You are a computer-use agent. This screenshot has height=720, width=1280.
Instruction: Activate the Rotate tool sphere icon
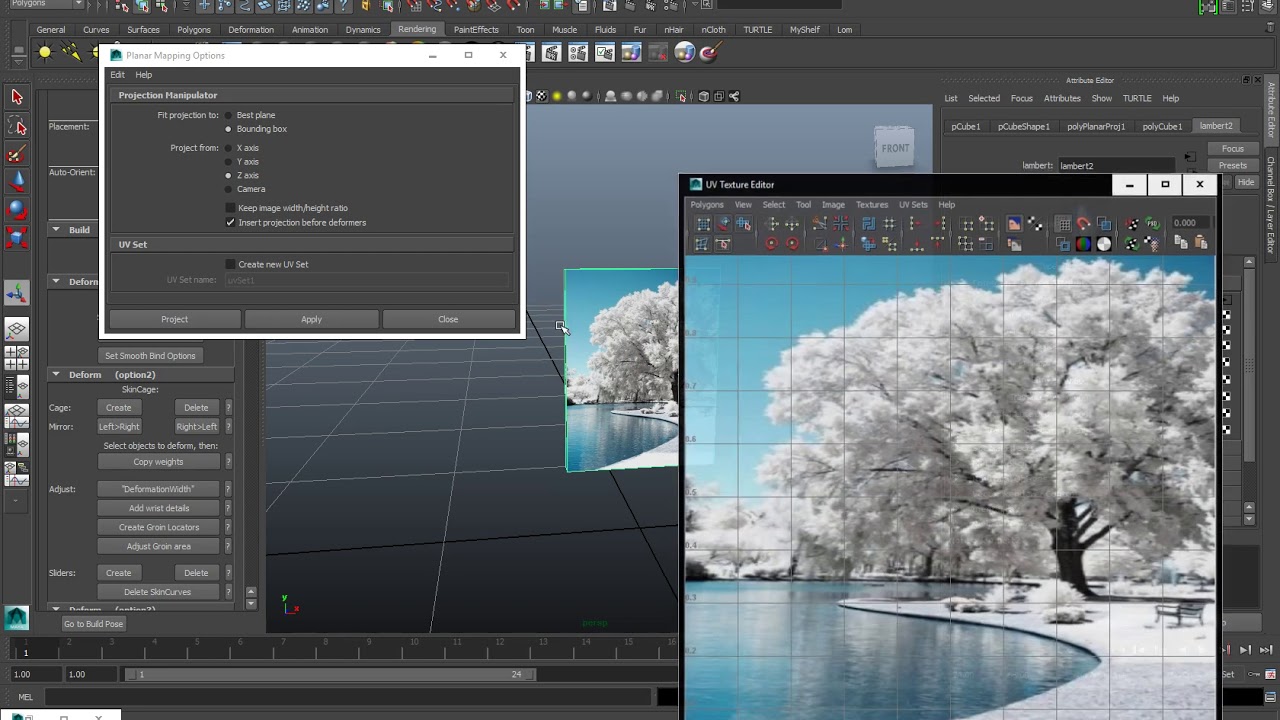[17, 210]
